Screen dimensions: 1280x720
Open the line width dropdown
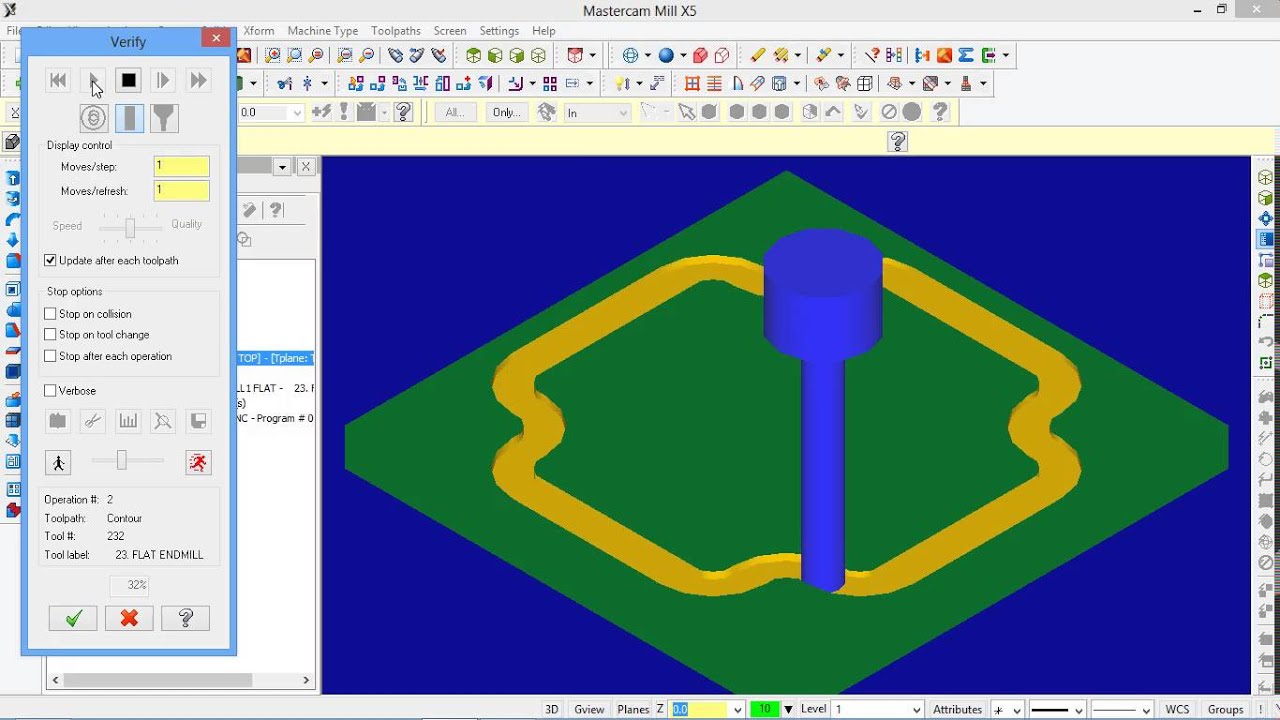pos(1146,710)
